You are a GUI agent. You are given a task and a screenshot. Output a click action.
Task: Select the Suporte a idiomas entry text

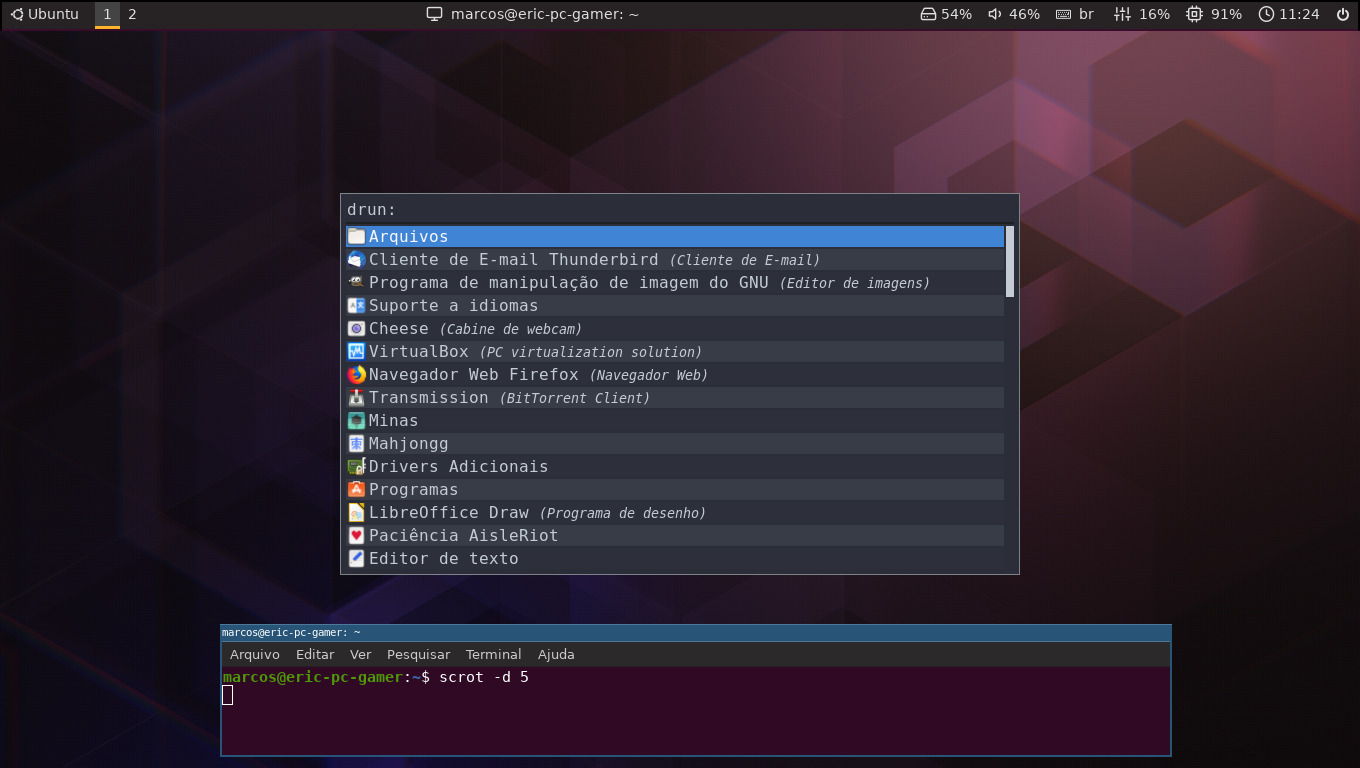click(453, 305)
